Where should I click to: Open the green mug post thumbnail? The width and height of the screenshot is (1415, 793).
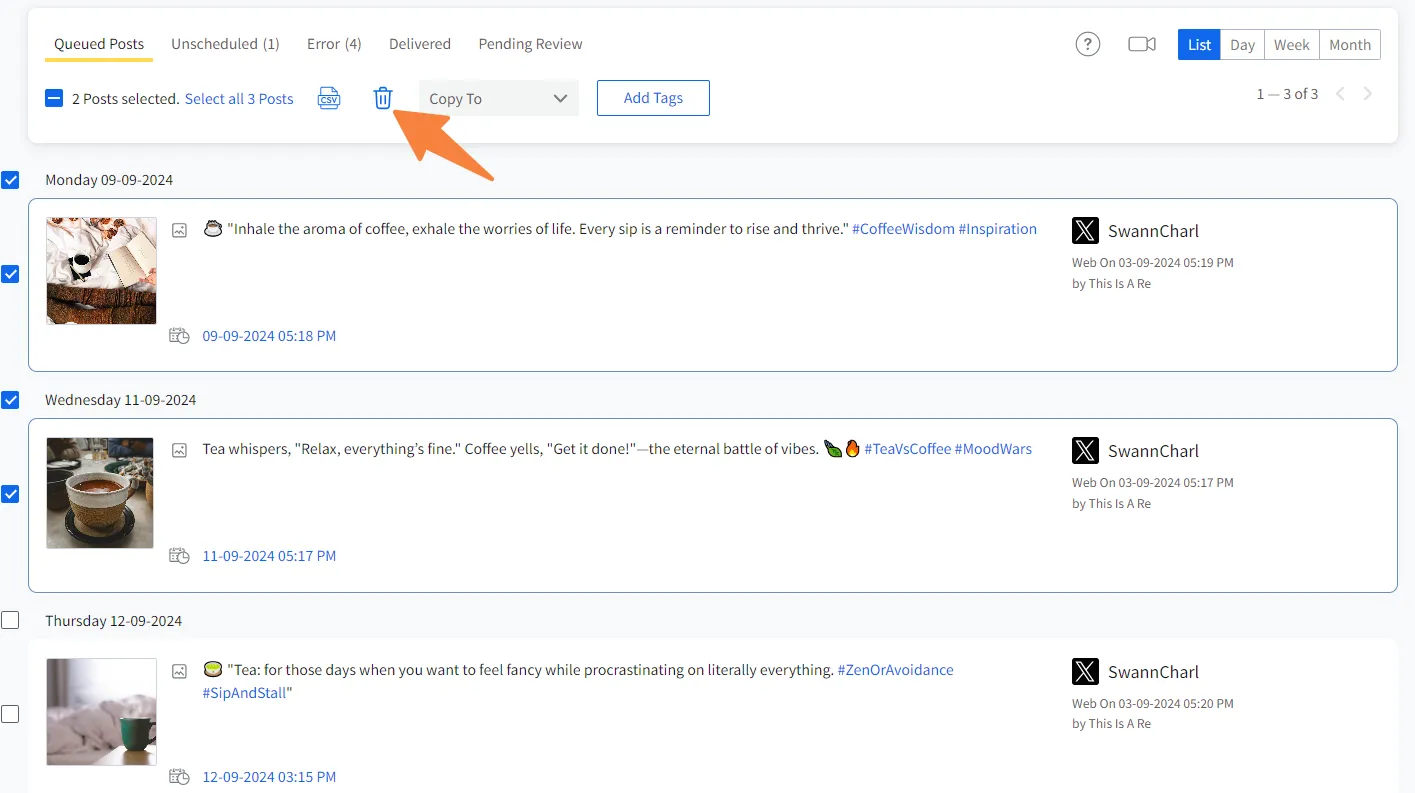(x=101, y=712)
